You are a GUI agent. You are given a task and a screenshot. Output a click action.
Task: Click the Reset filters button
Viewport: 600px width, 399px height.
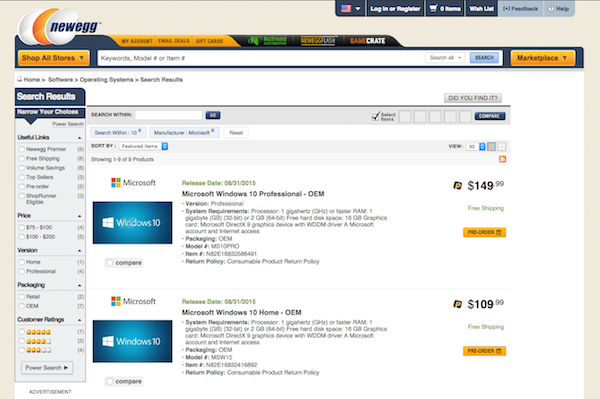(x=236, y=133)
